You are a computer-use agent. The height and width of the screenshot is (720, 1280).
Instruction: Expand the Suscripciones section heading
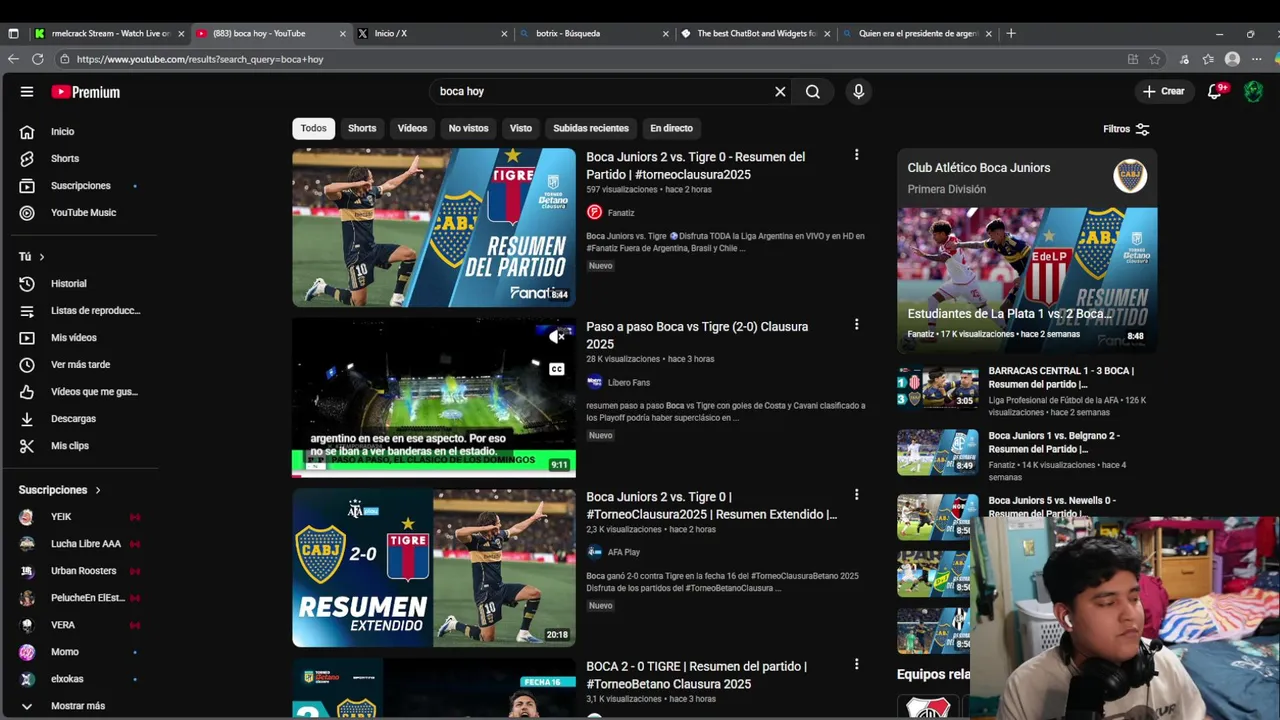(60, 490)
